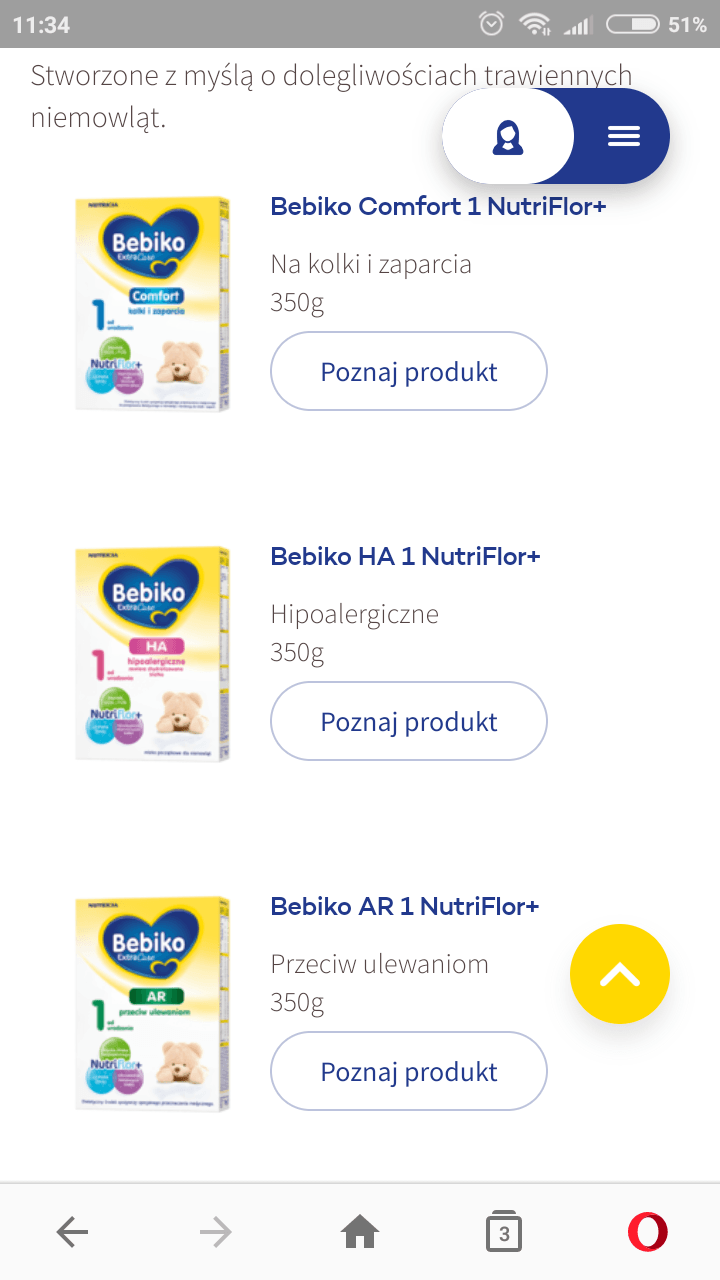Open the browser tabs counter
The width and height of the screenshot is (720, 1280).
[x=504, y=1233]
